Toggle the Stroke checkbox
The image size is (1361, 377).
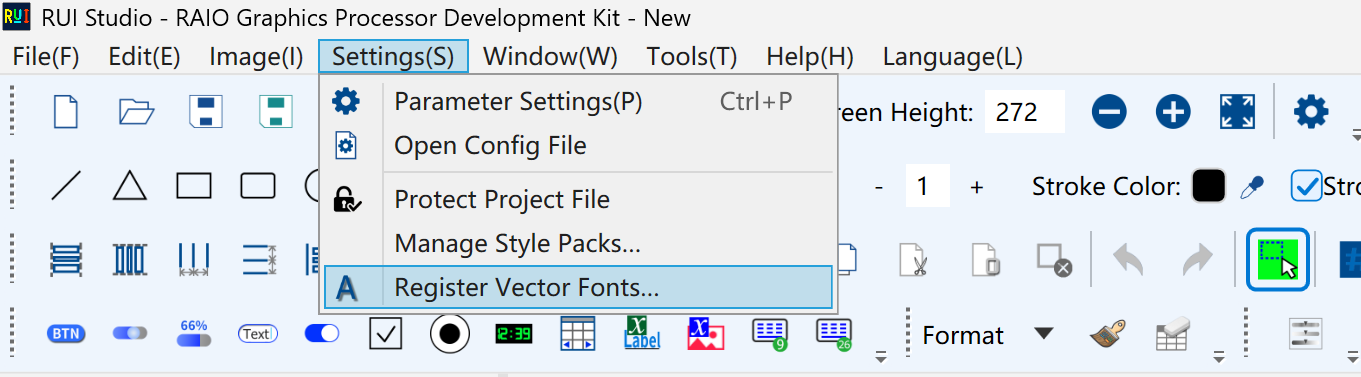[x=1306, y=186]
